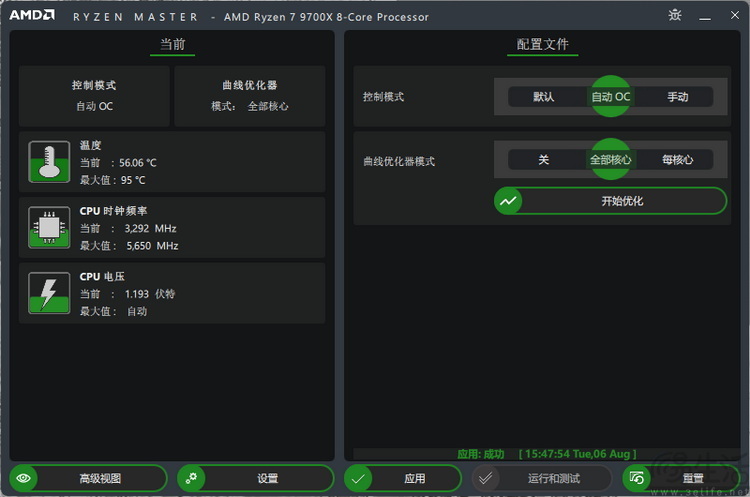This screenshot has width=750, height=497.
Task: Click the CPU chip clock icon
Action: click(x=49, y=227)
